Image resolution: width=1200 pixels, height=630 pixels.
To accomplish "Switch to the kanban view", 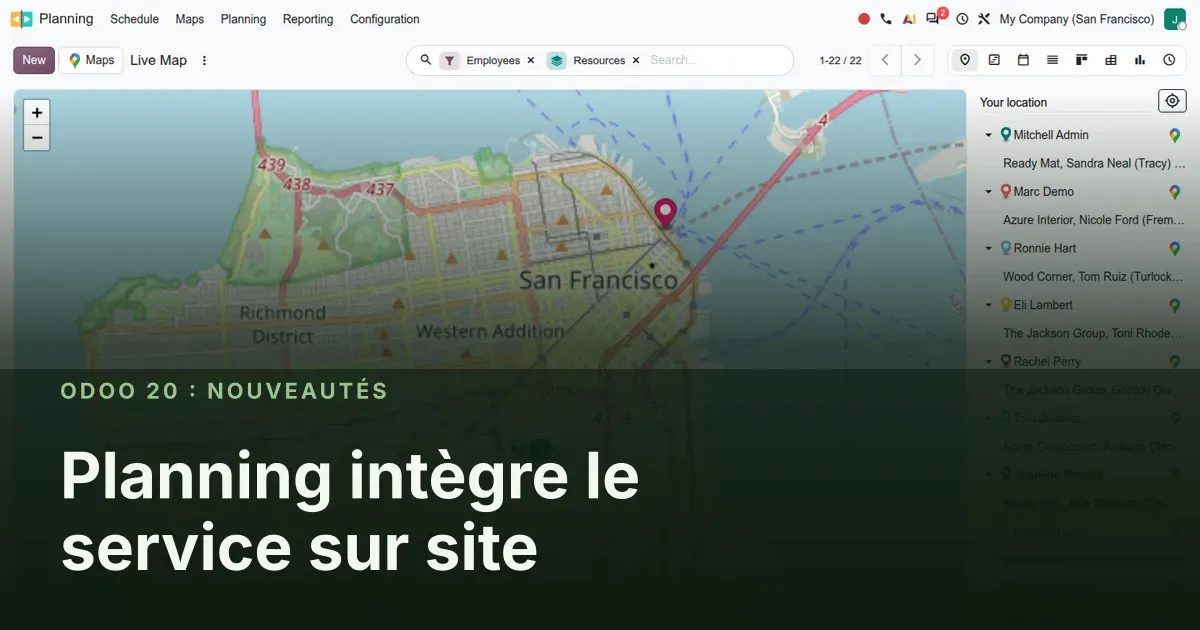I will click(x=1081, y=60).
